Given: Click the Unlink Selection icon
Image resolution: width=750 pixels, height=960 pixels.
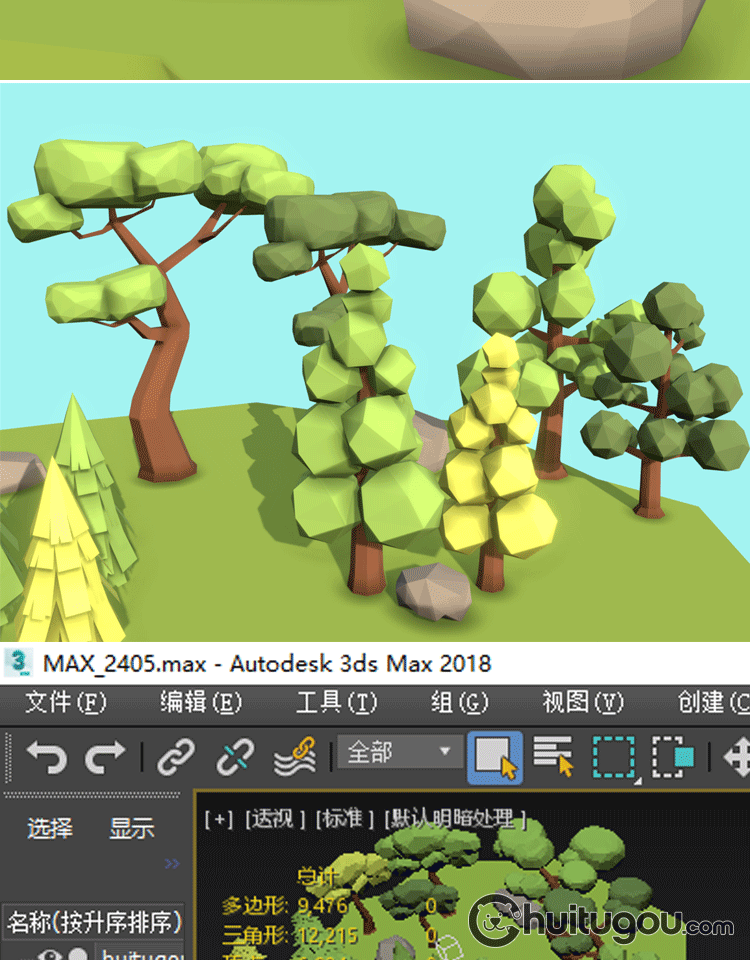Looking at the screenshot, I should 235,757.
